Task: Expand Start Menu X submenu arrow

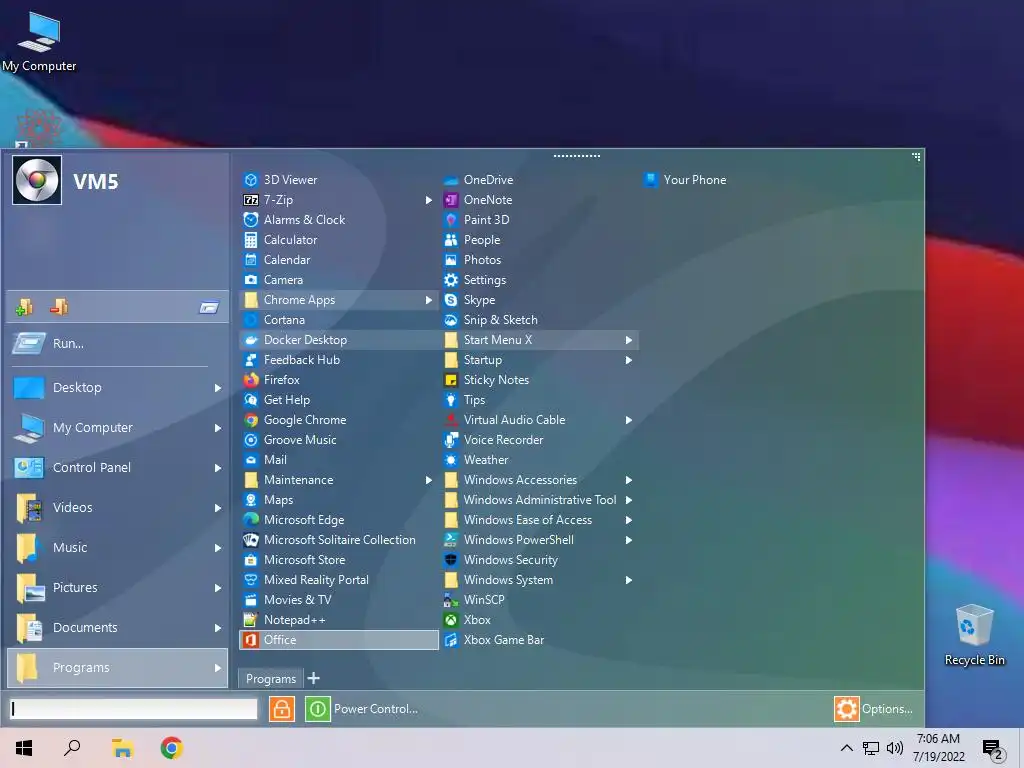Action: [628, 340]
